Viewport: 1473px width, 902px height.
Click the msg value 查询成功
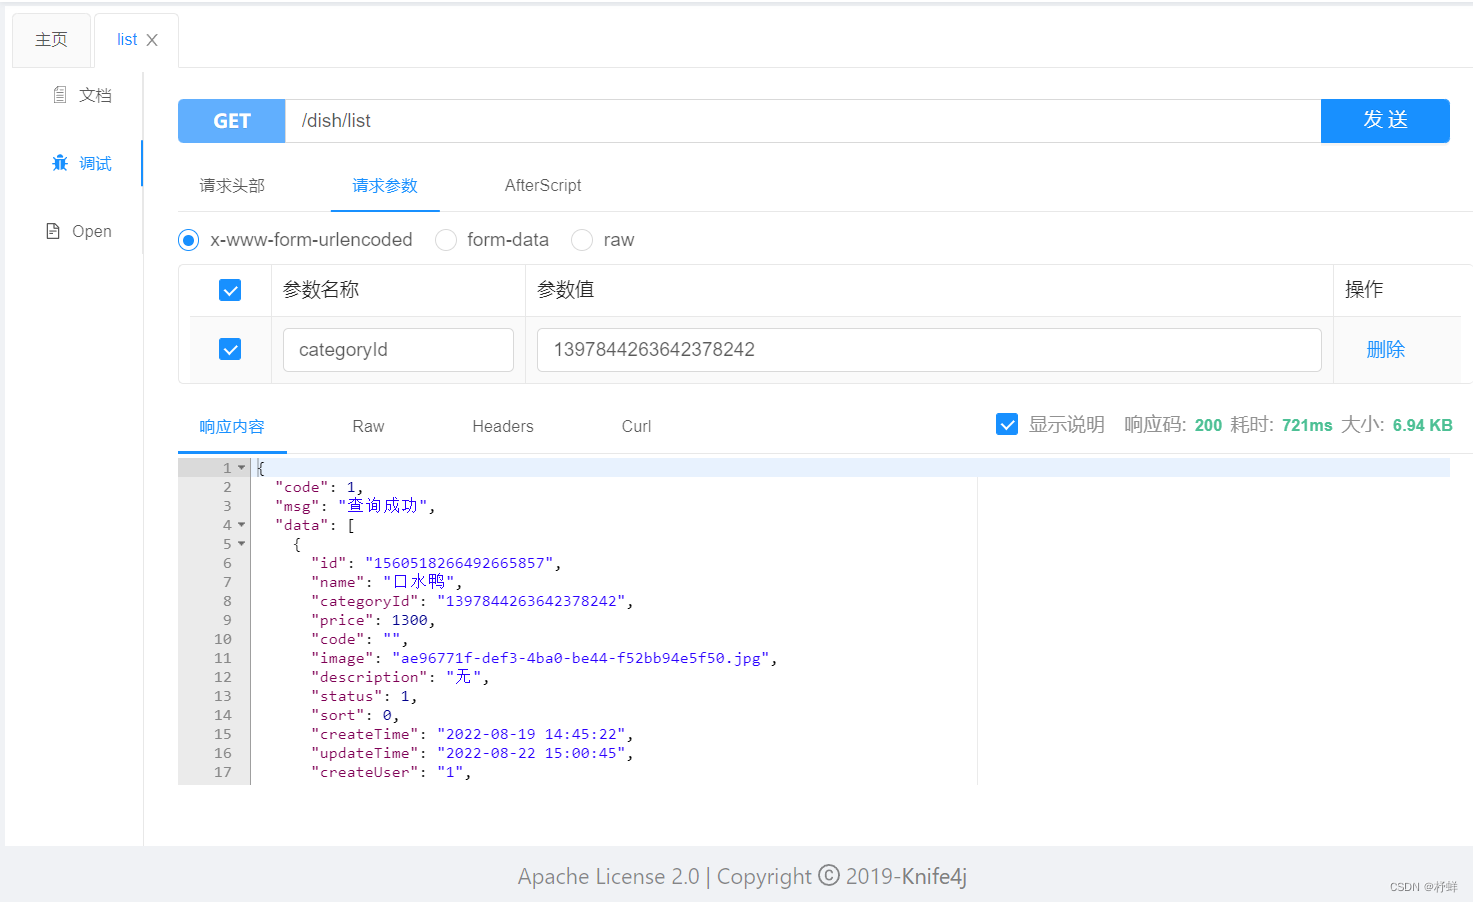(383, 506)
